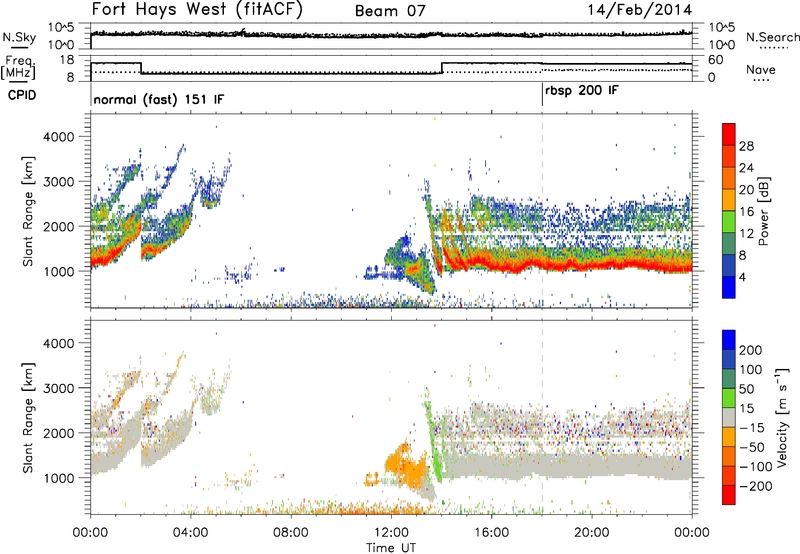The height and width of the screenshot is (554, 800).
Task: Click the Power colorbar tick label '16'
Action: click(x=746, y=212)
